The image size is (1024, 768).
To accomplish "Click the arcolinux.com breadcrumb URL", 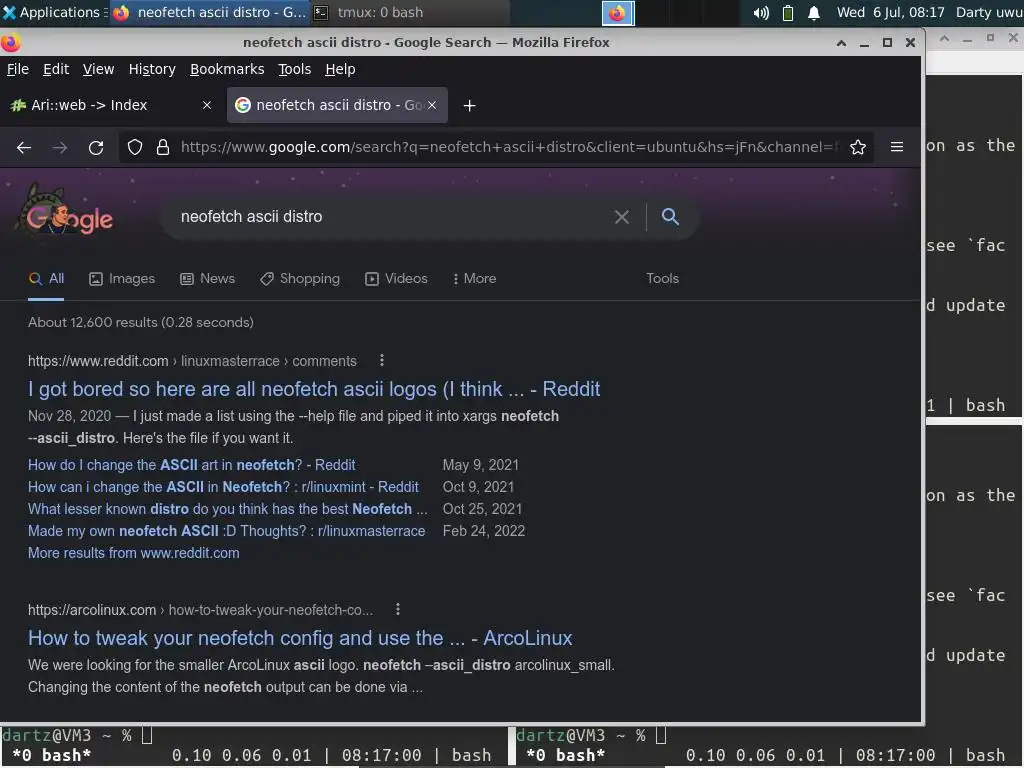I will 200,610.
